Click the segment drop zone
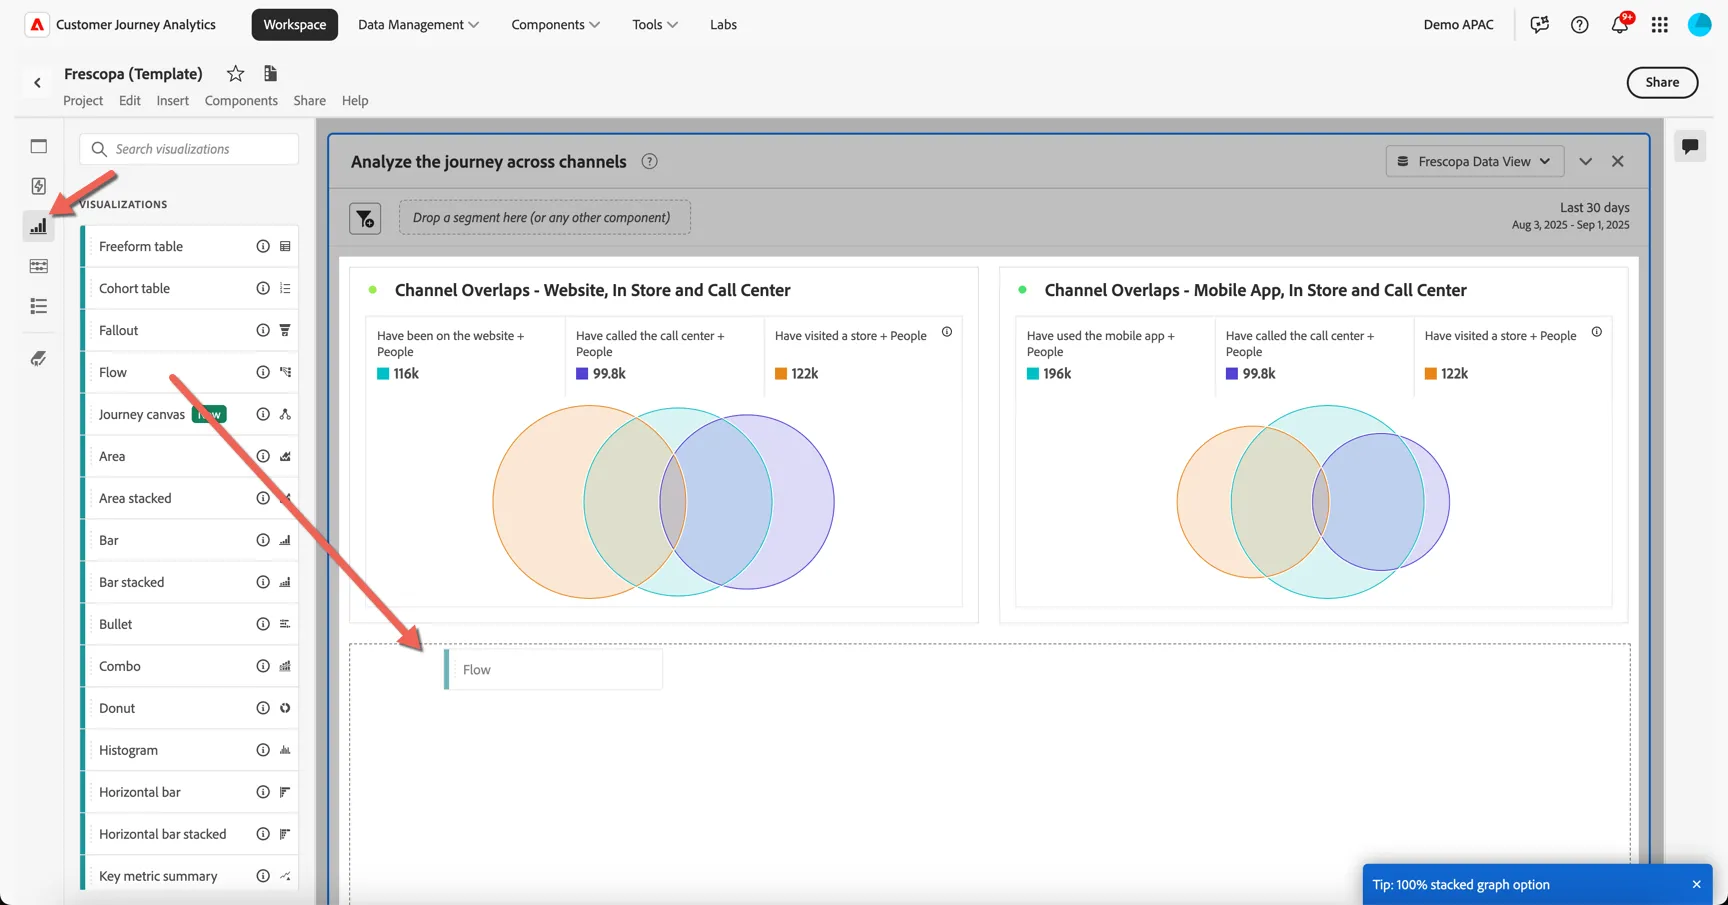The height and width of the screenshot is (905, 1728). point(544,218)
